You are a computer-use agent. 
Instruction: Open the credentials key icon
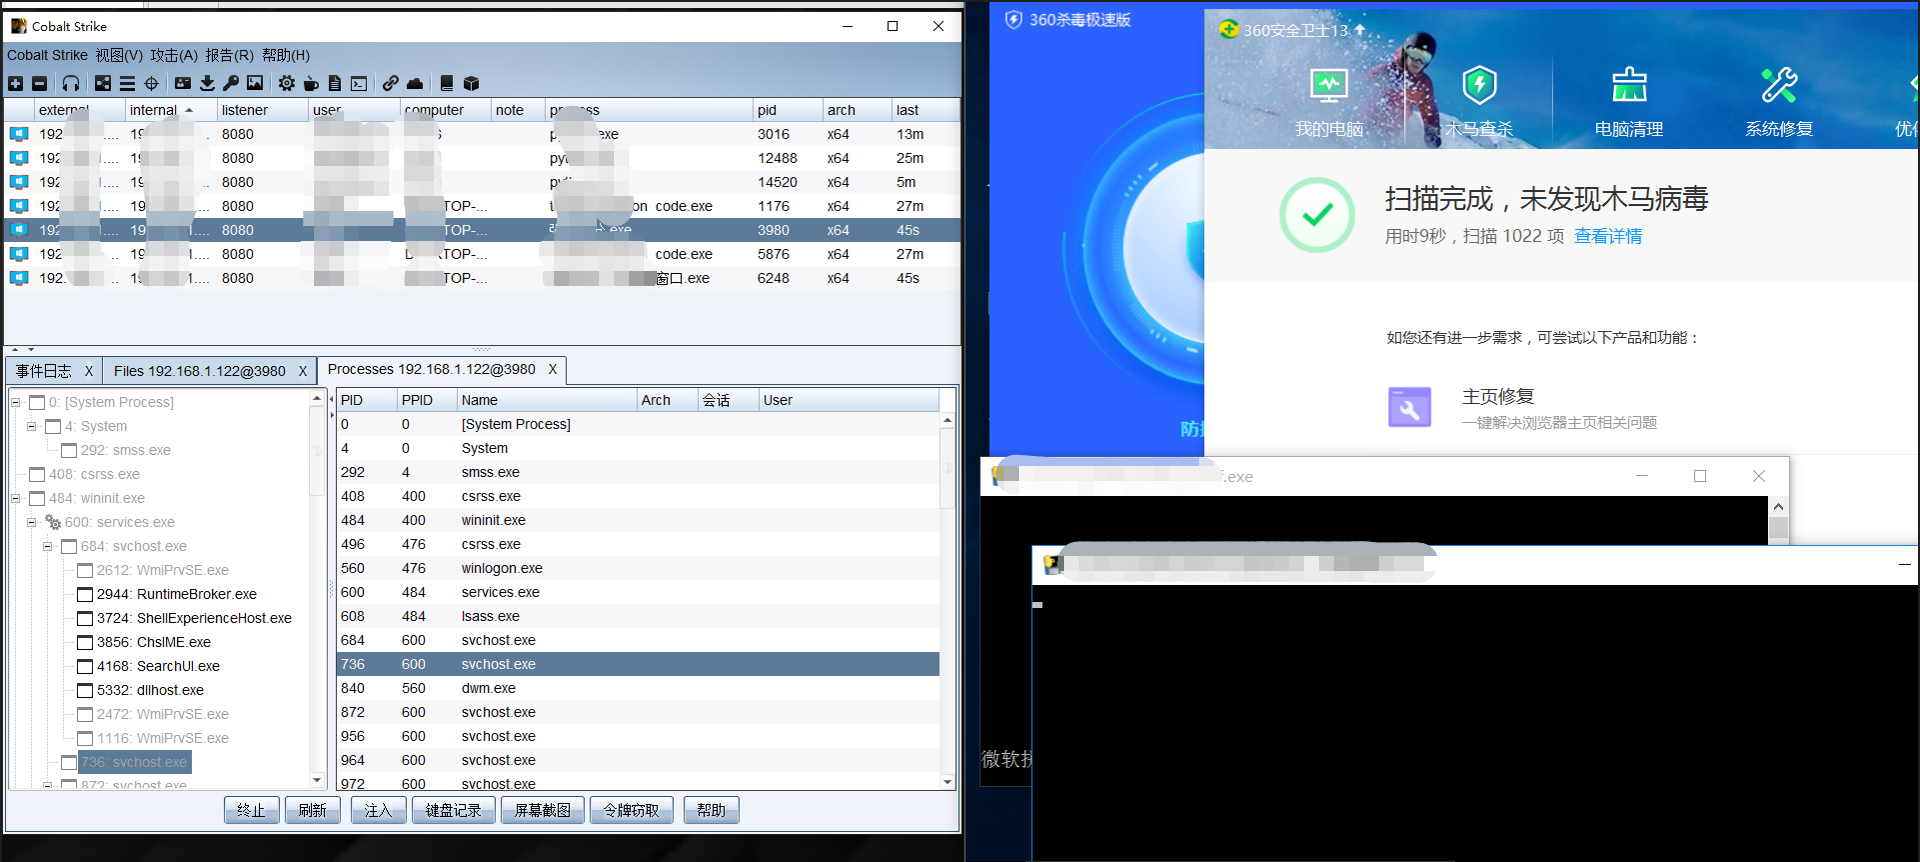pos(231,83)
